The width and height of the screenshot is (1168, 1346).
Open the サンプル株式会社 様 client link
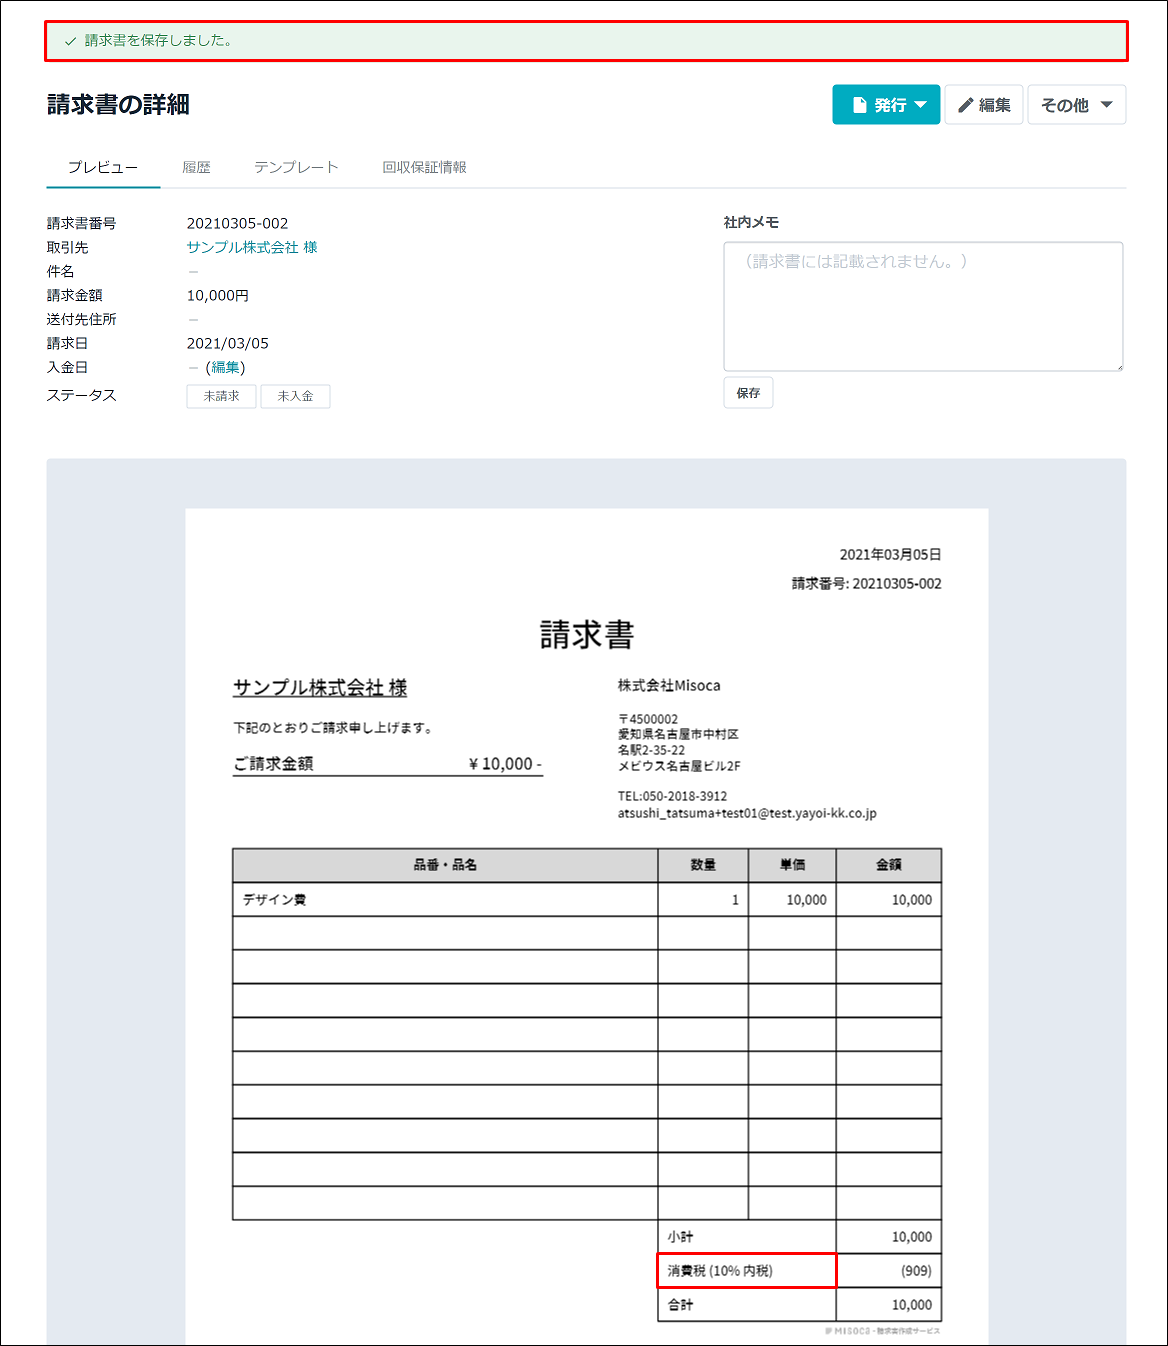coord(252,247)
